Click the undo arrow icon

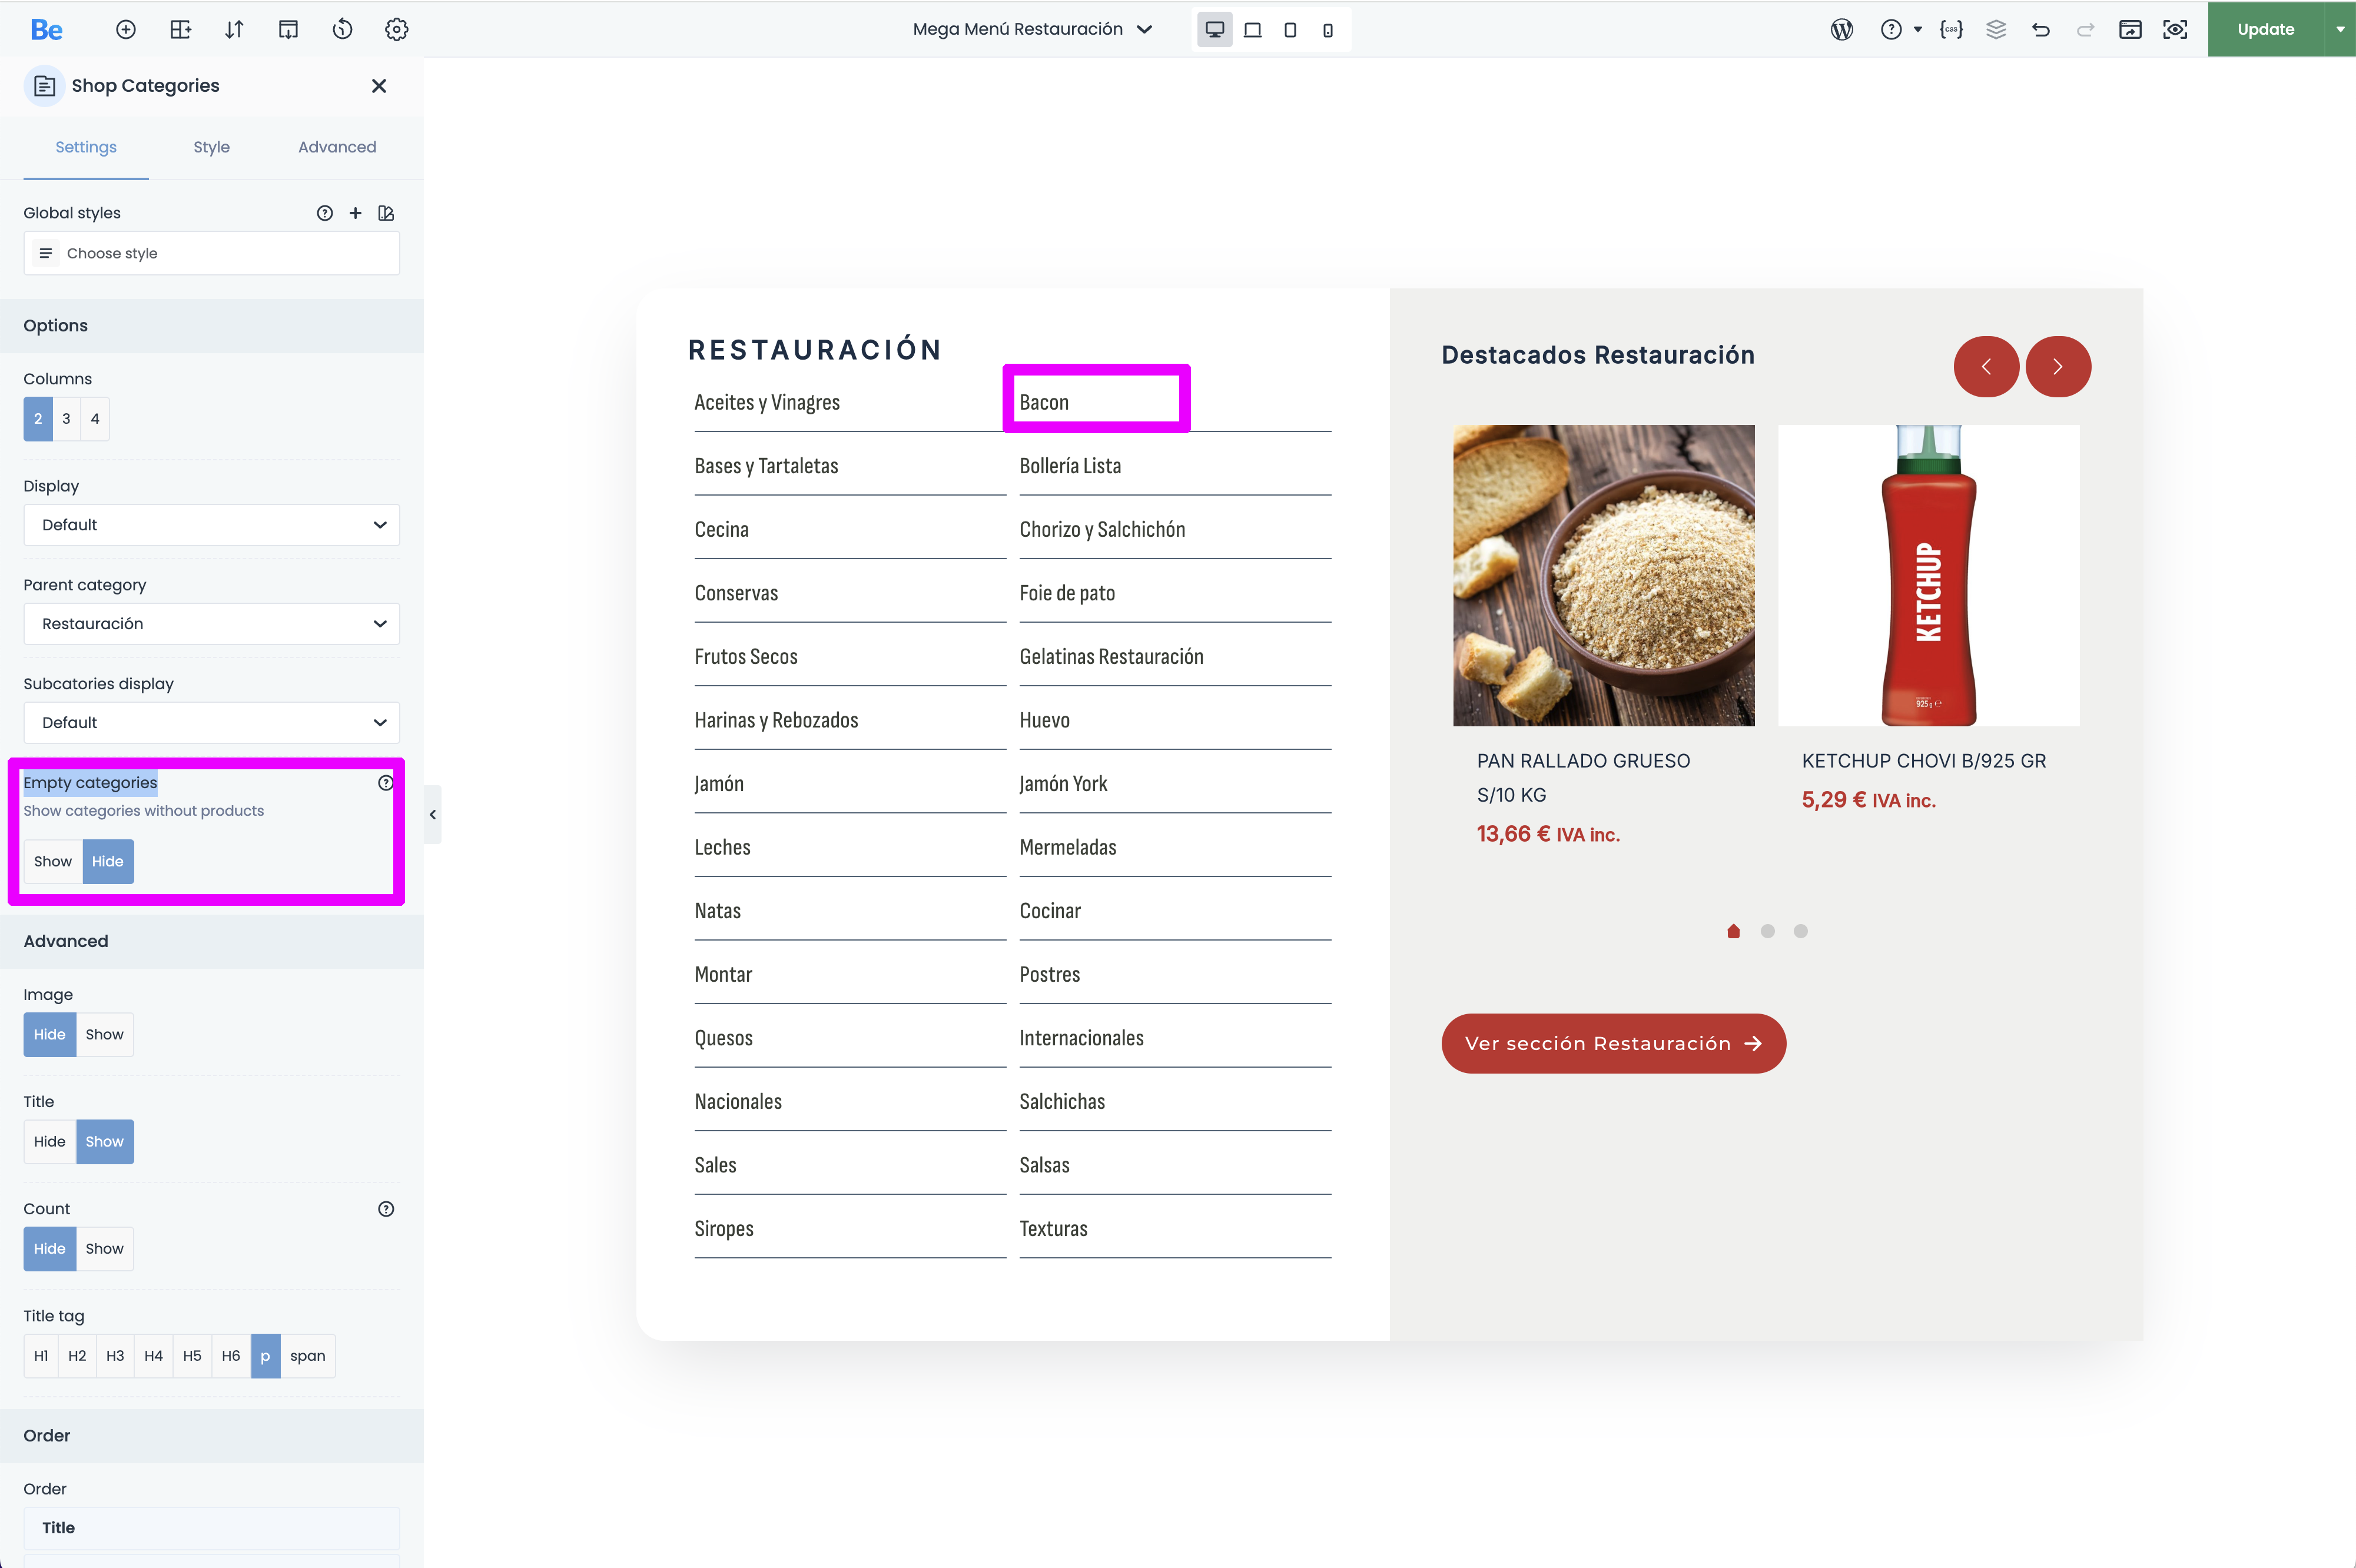[2041, 29]
